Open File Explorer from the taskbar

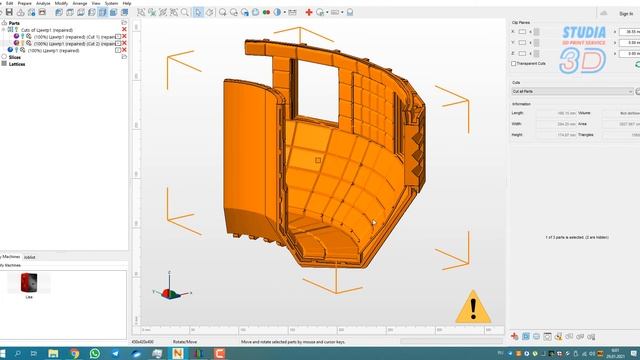coord(53,353)
